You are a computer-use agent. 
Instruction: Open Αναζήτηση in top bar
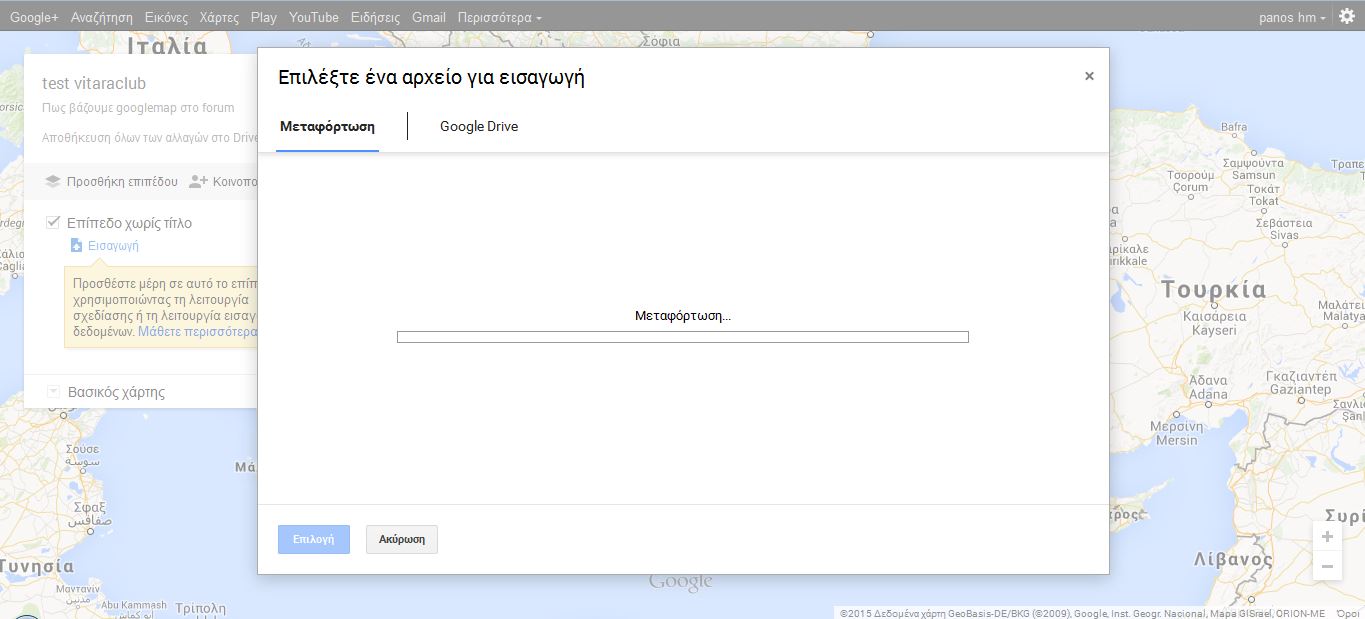click(x=102, y=18)
